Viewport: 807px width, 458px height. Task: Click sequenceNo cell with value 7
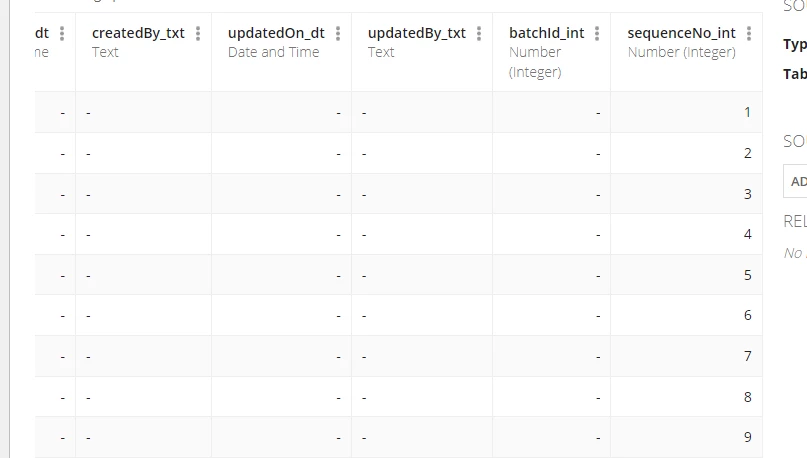tap(687, 356)
